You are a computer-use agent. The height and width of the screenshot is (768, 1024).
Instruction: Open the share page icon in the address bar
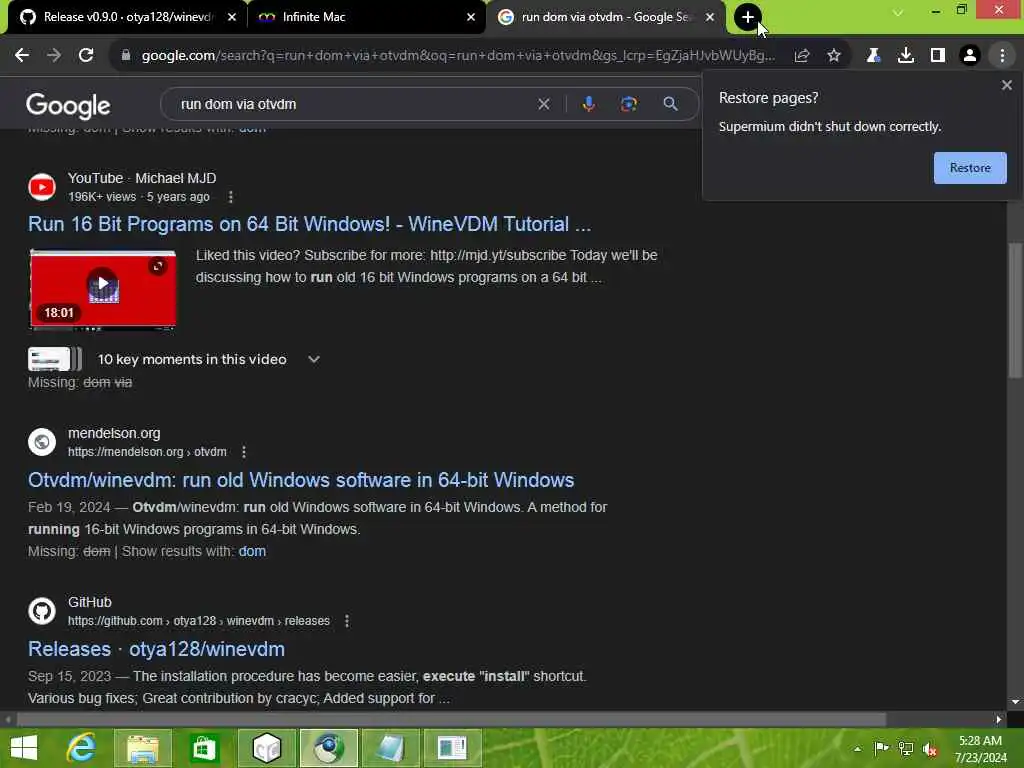802,56
